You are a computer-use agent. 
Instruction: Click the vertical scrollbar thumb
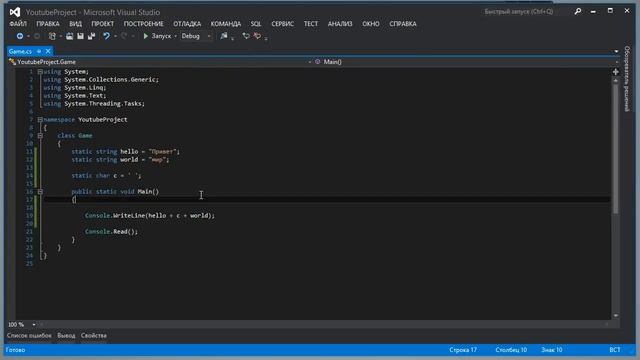(616, 149)
